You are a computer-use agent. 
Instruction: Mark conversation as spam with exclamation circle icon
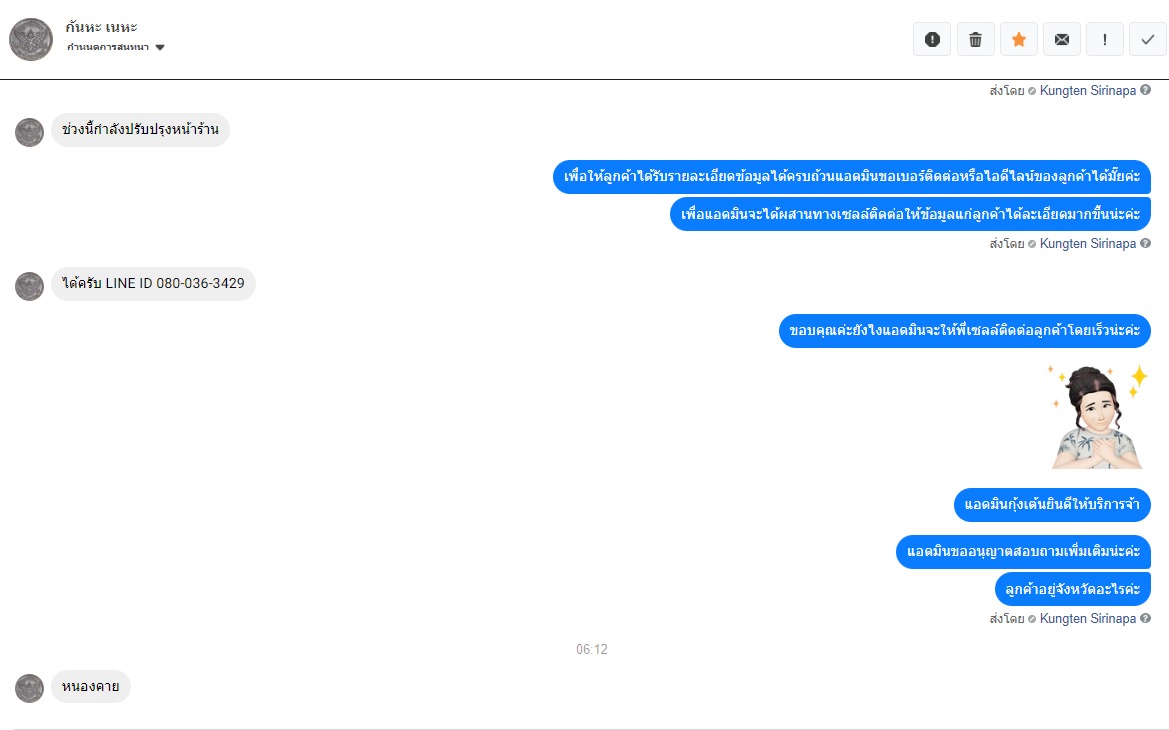pyautogui.click(x=932, y=40)
